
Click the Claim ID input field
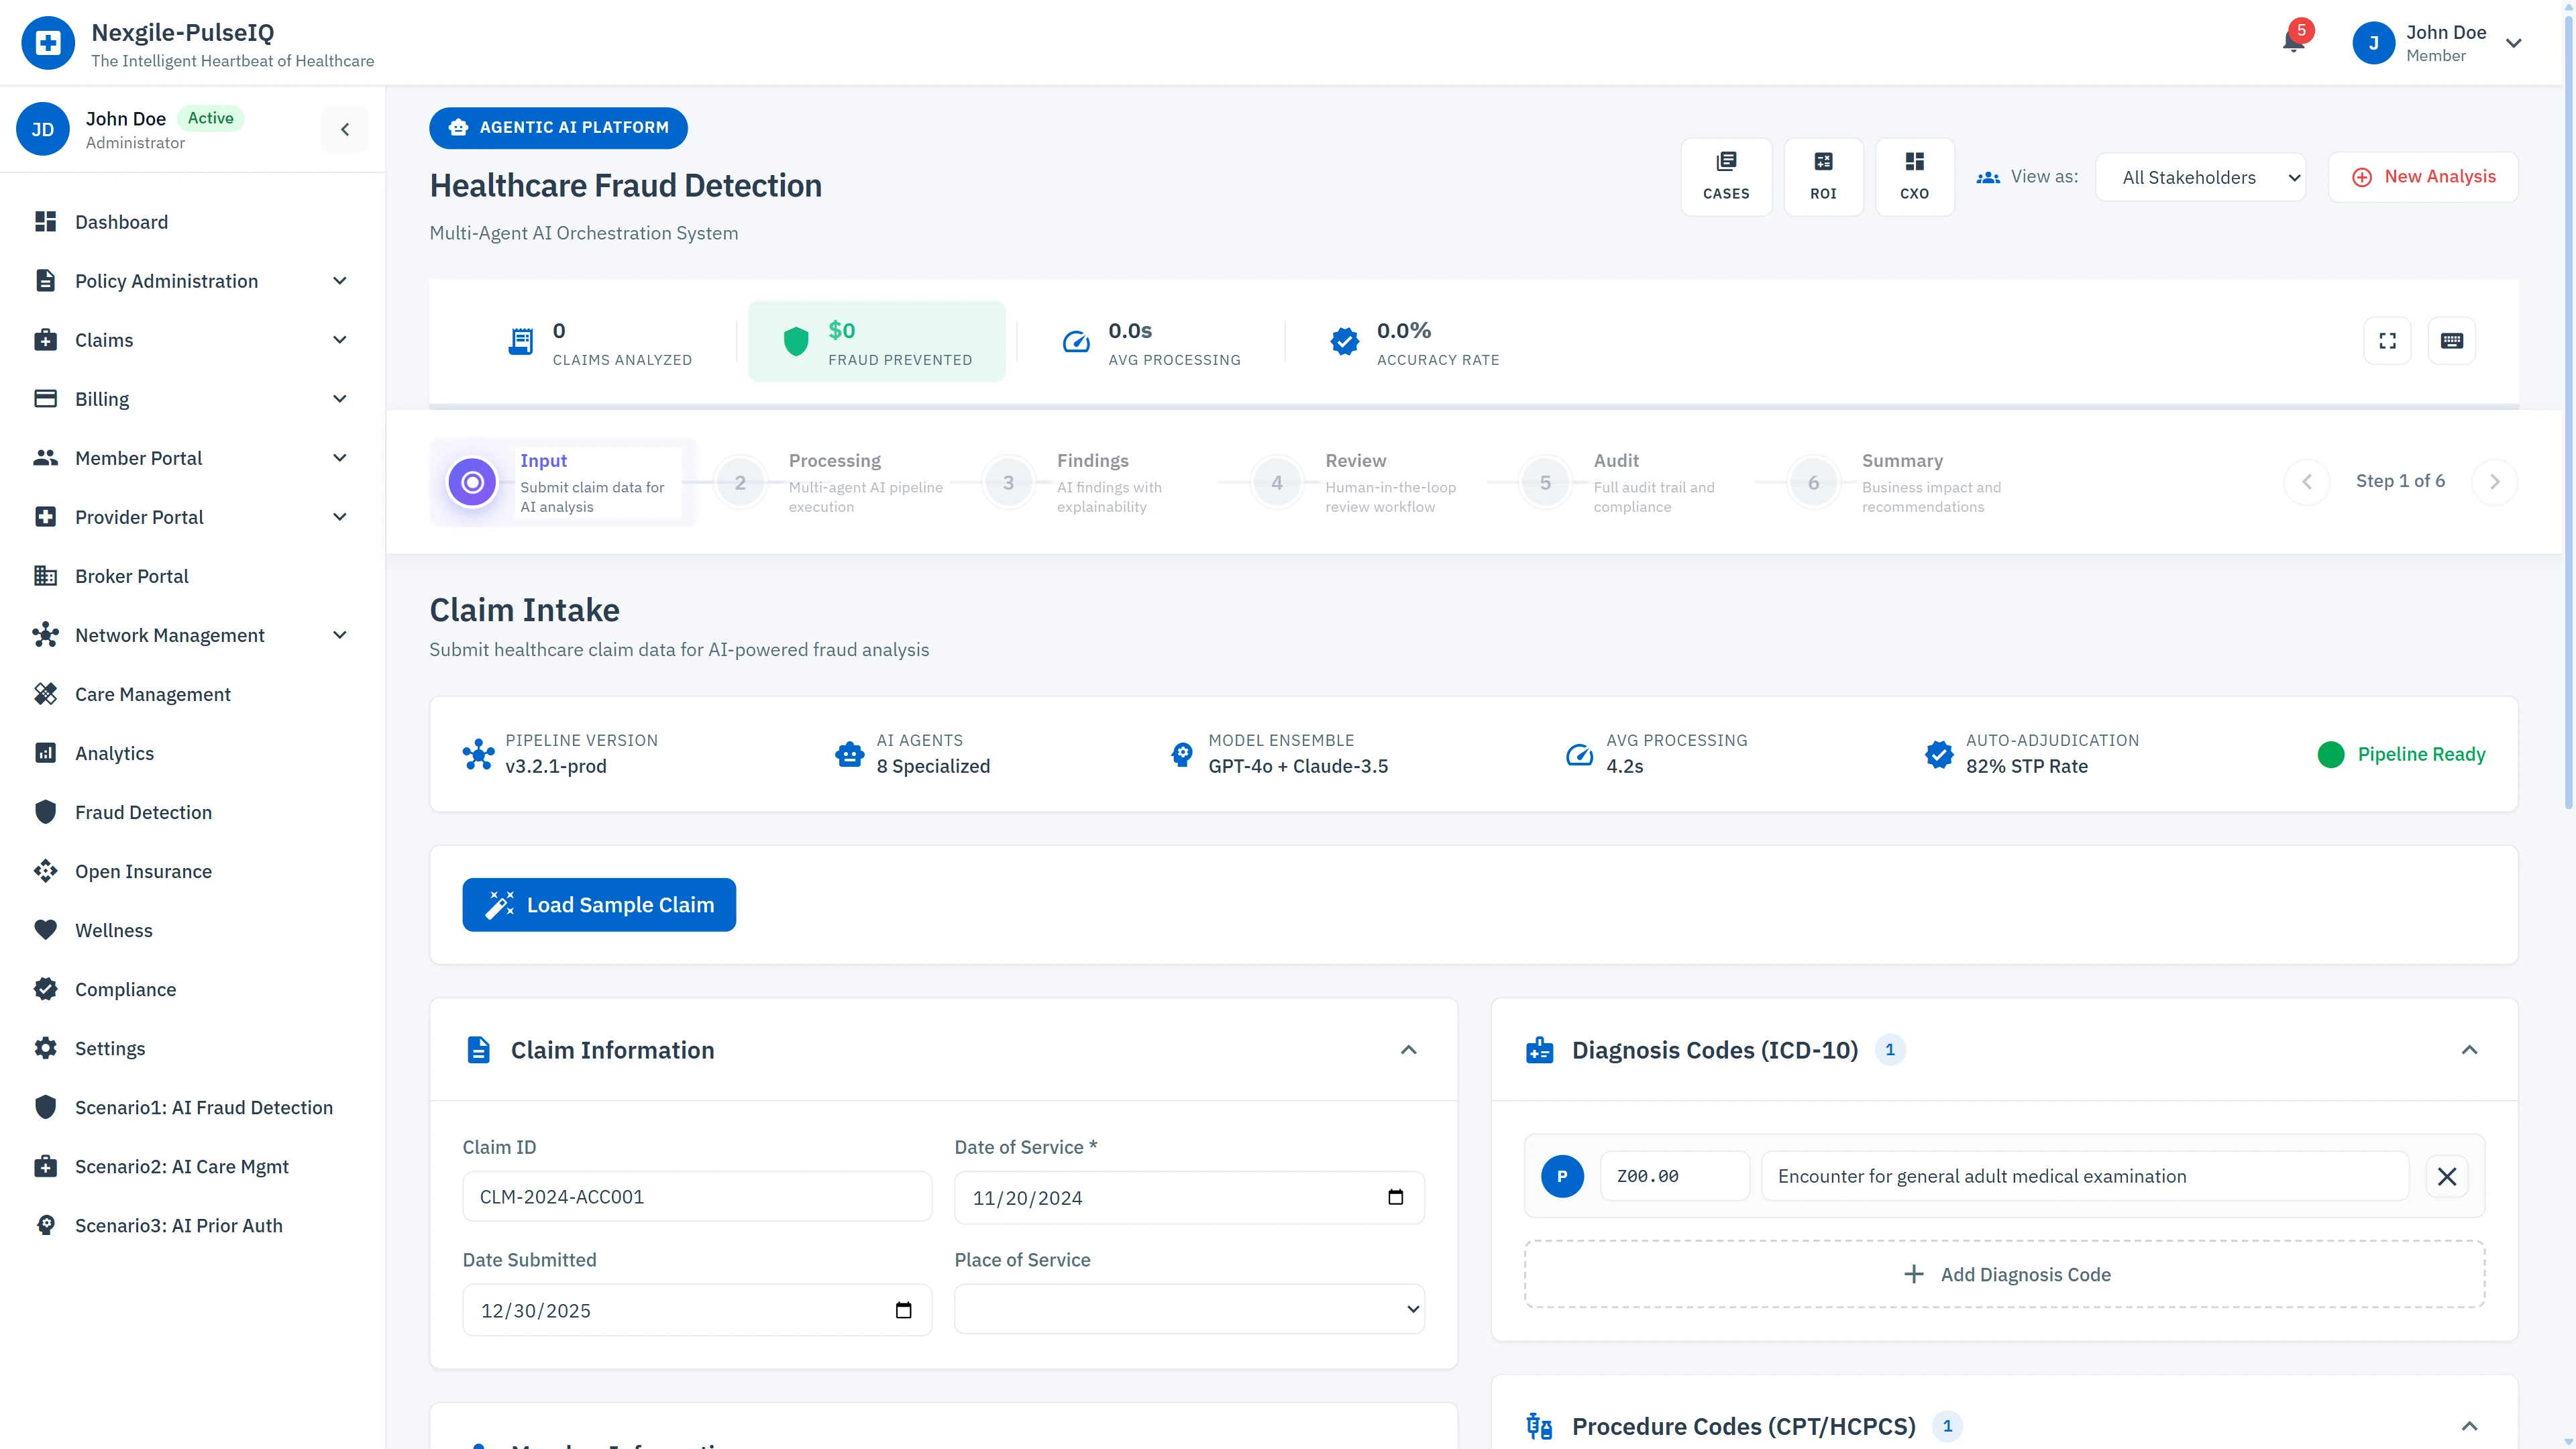[x=697, y=1196]
